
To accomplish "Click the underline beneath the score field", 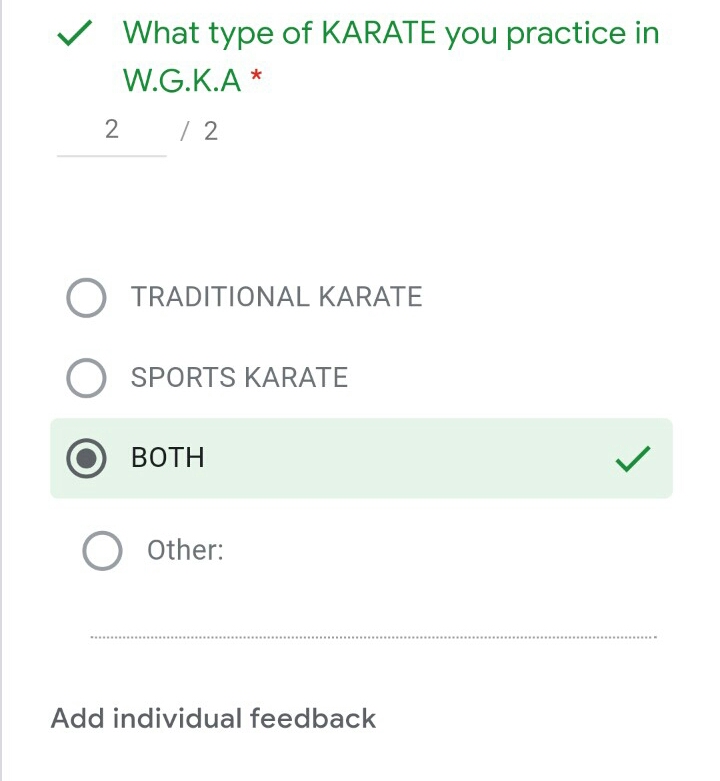I will [111, 155].
